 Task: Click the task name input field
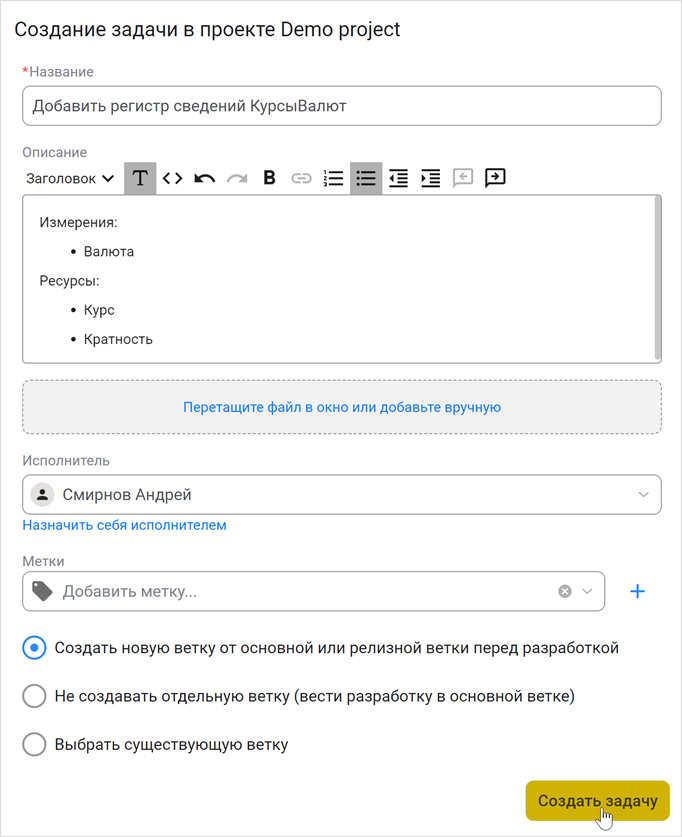[341, 105]
